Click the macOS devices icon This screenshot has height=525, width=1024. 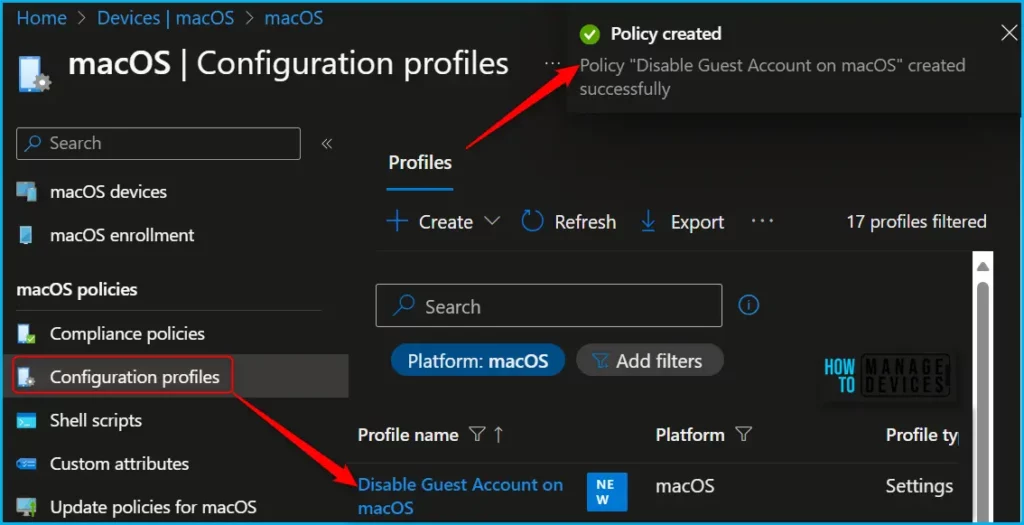pyautogui.click(x=26, y=192)
